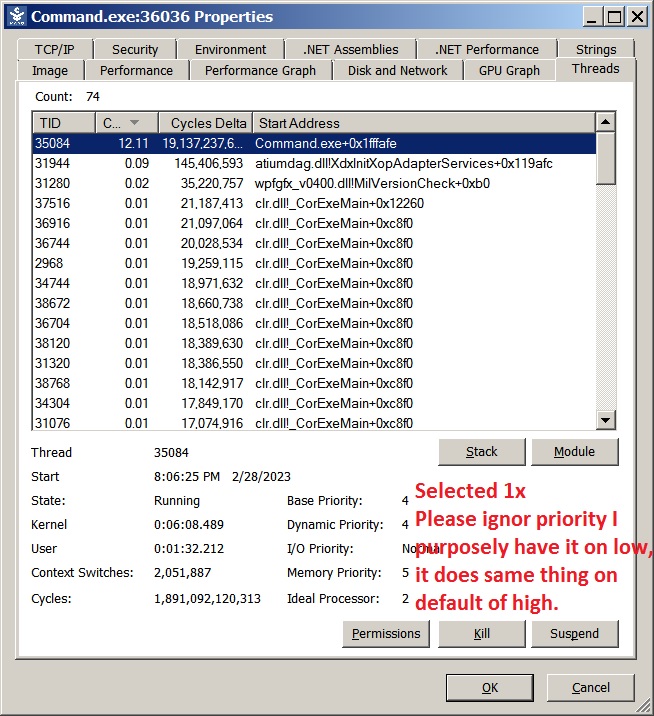The height and width of the screenshot is (716, 654).
Task: Click the State value Running
Action: (x=177, y=501)
